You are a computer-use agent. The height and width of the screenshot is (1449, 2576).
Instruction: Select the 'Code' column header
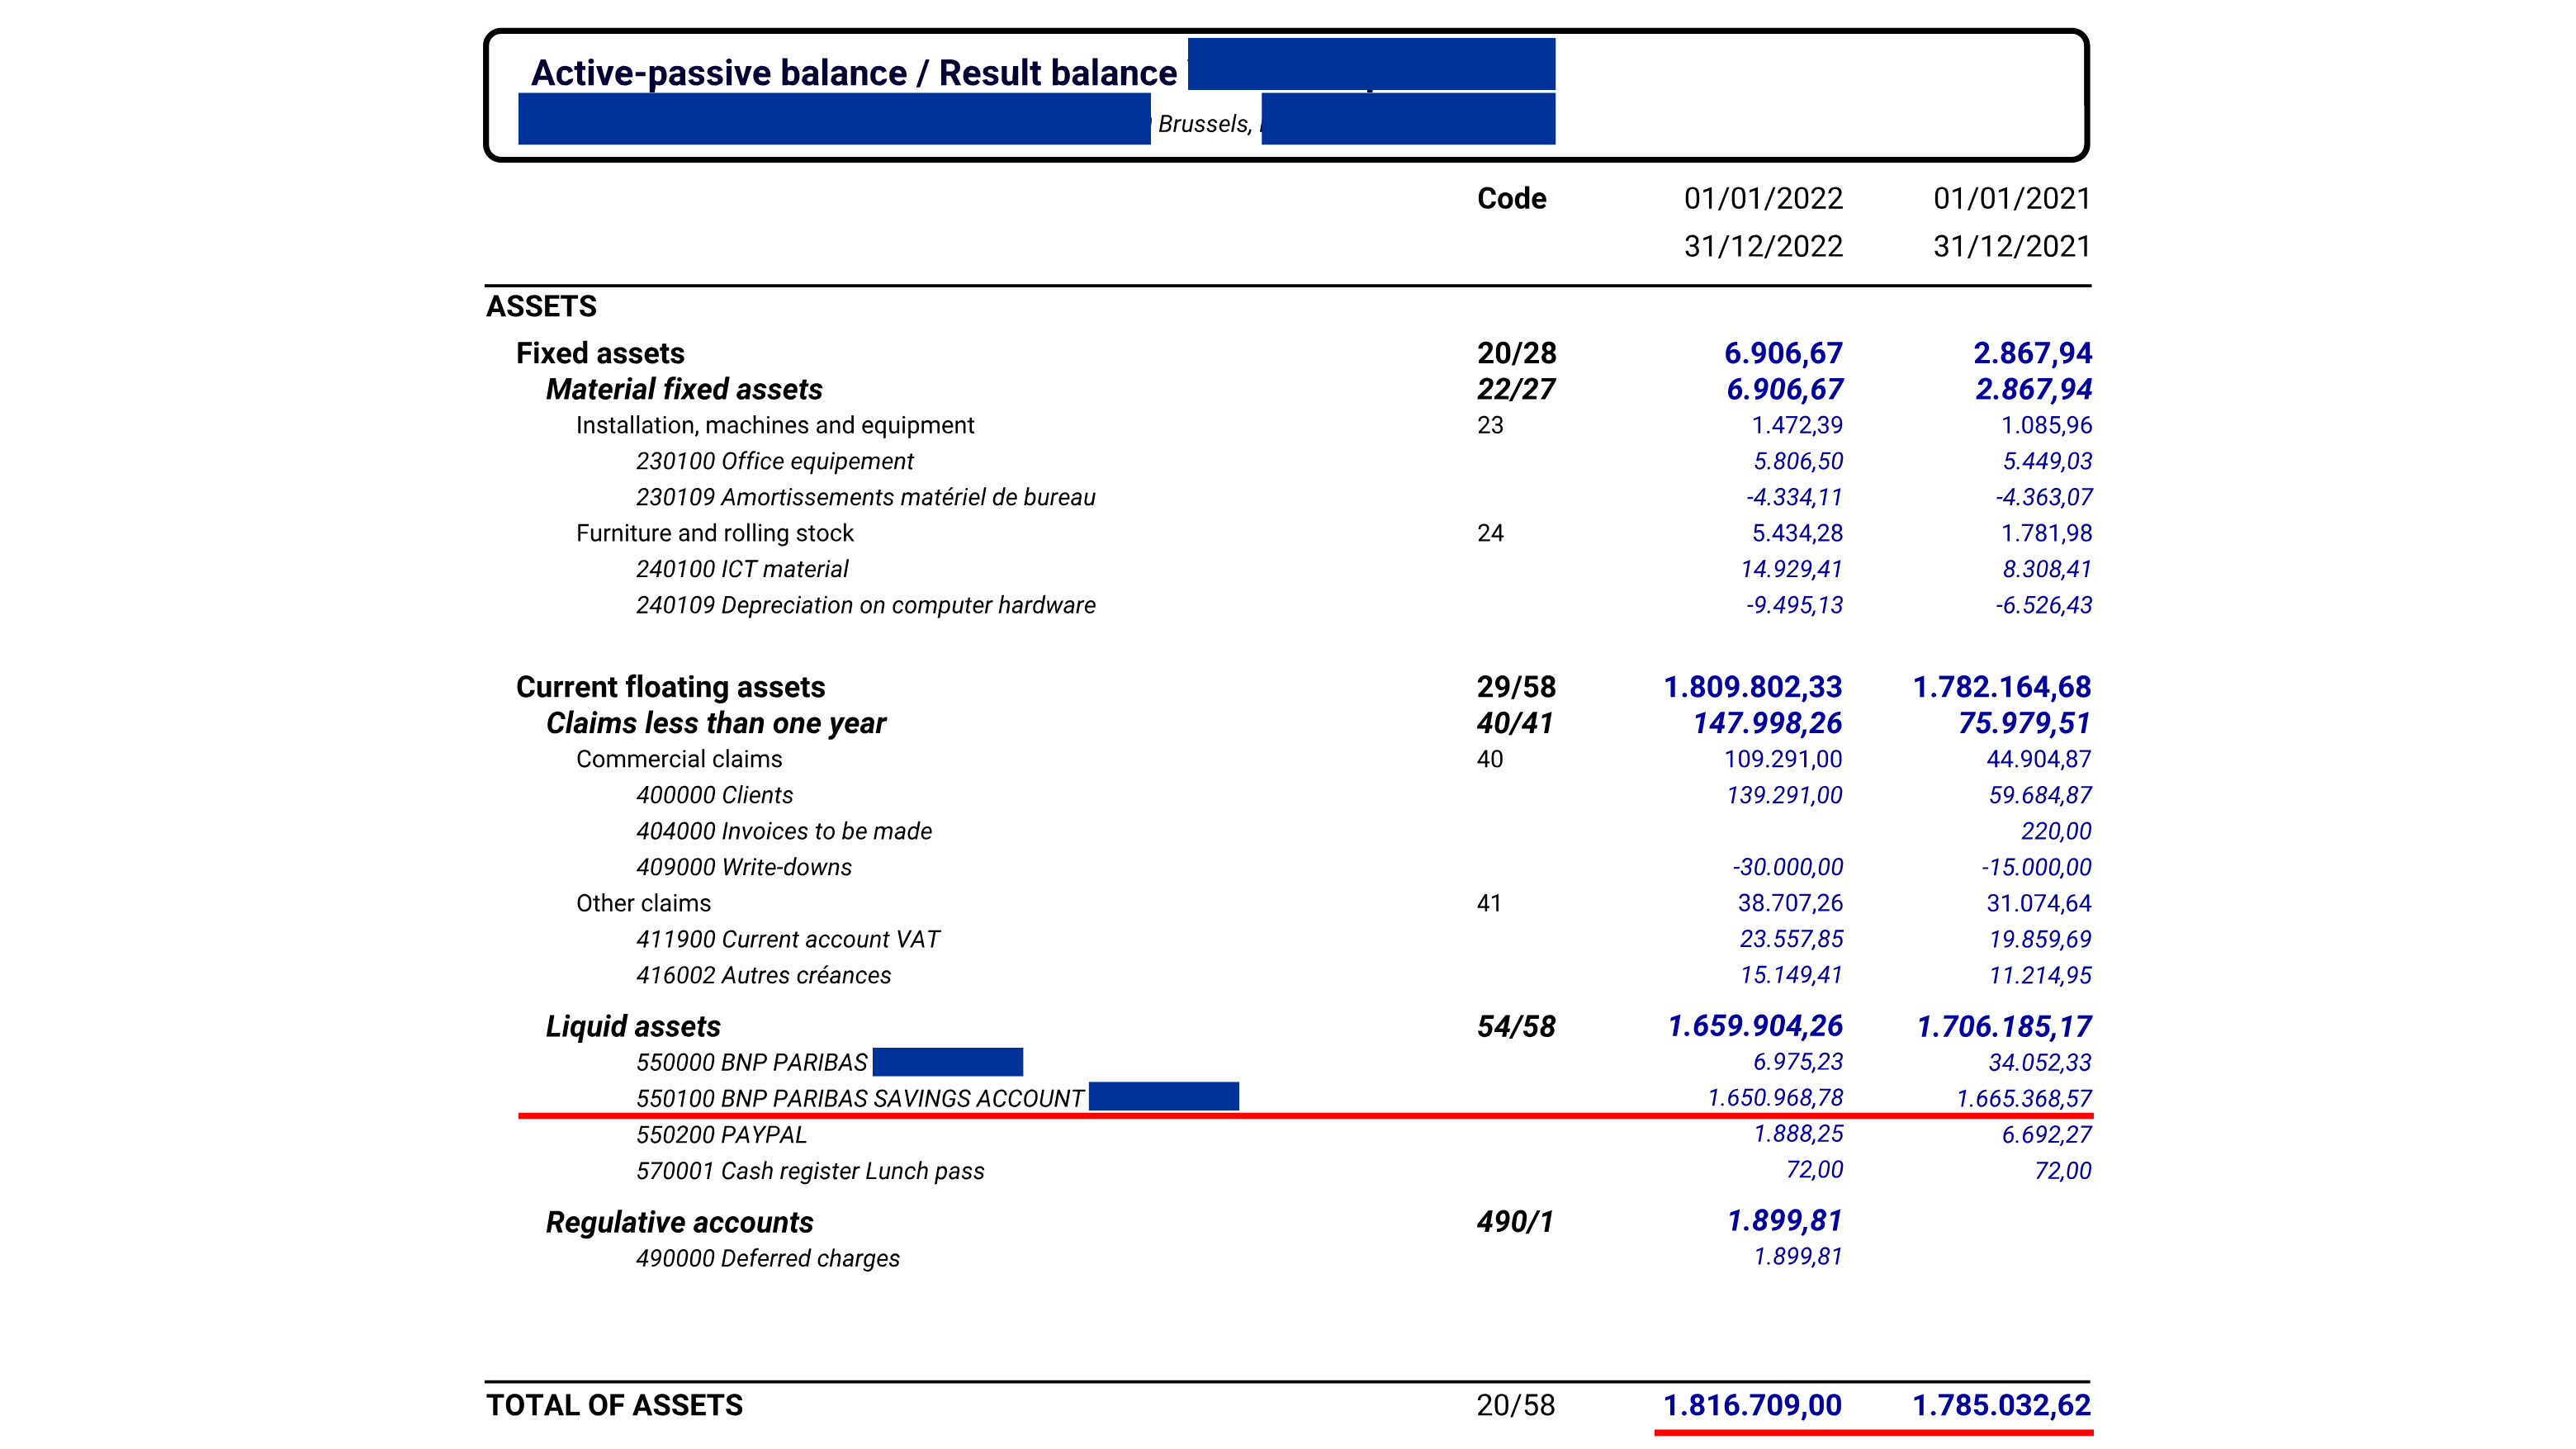(x=1511, y=198)
